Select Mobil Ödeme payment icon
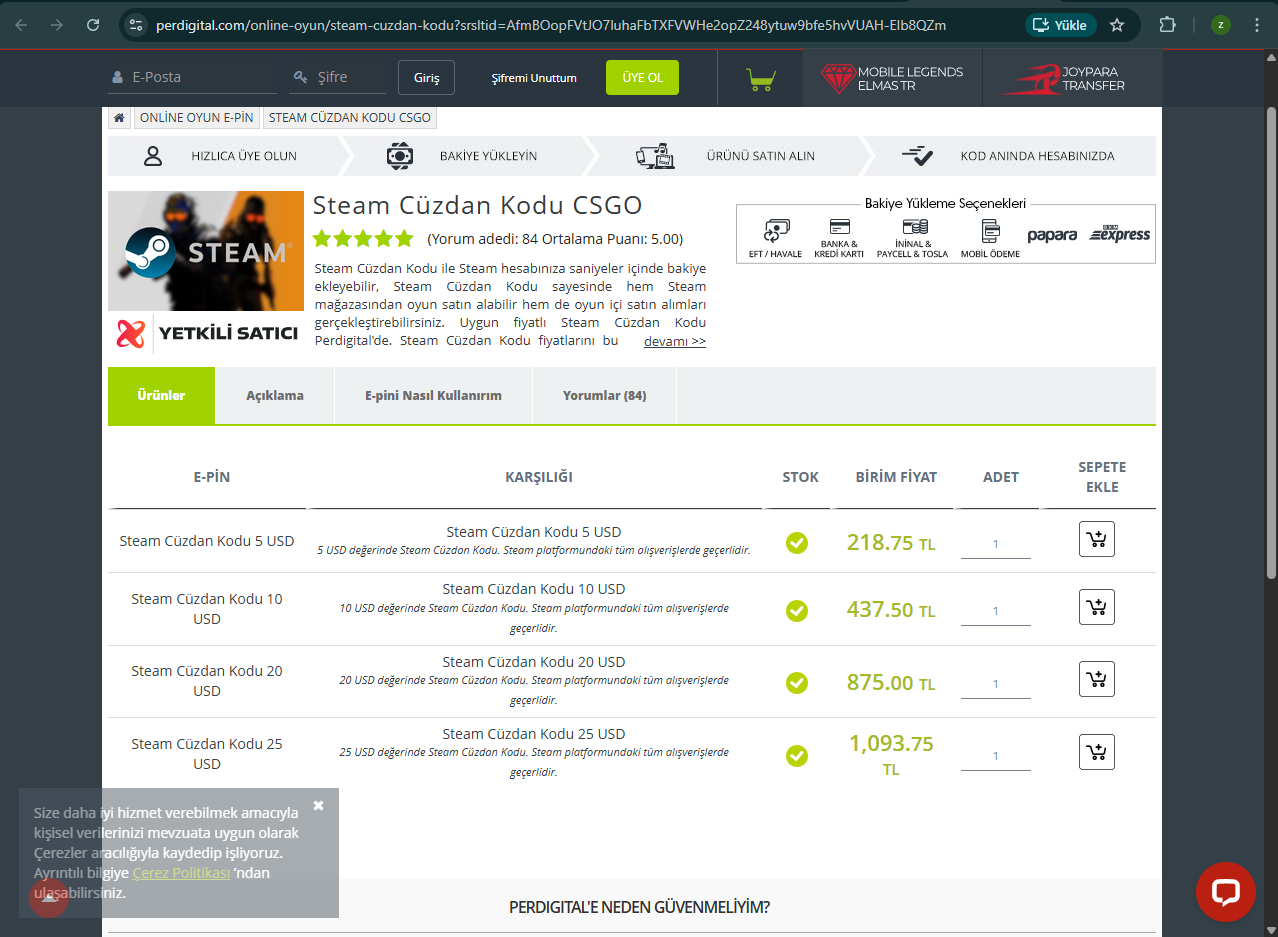 pos(991,238)
